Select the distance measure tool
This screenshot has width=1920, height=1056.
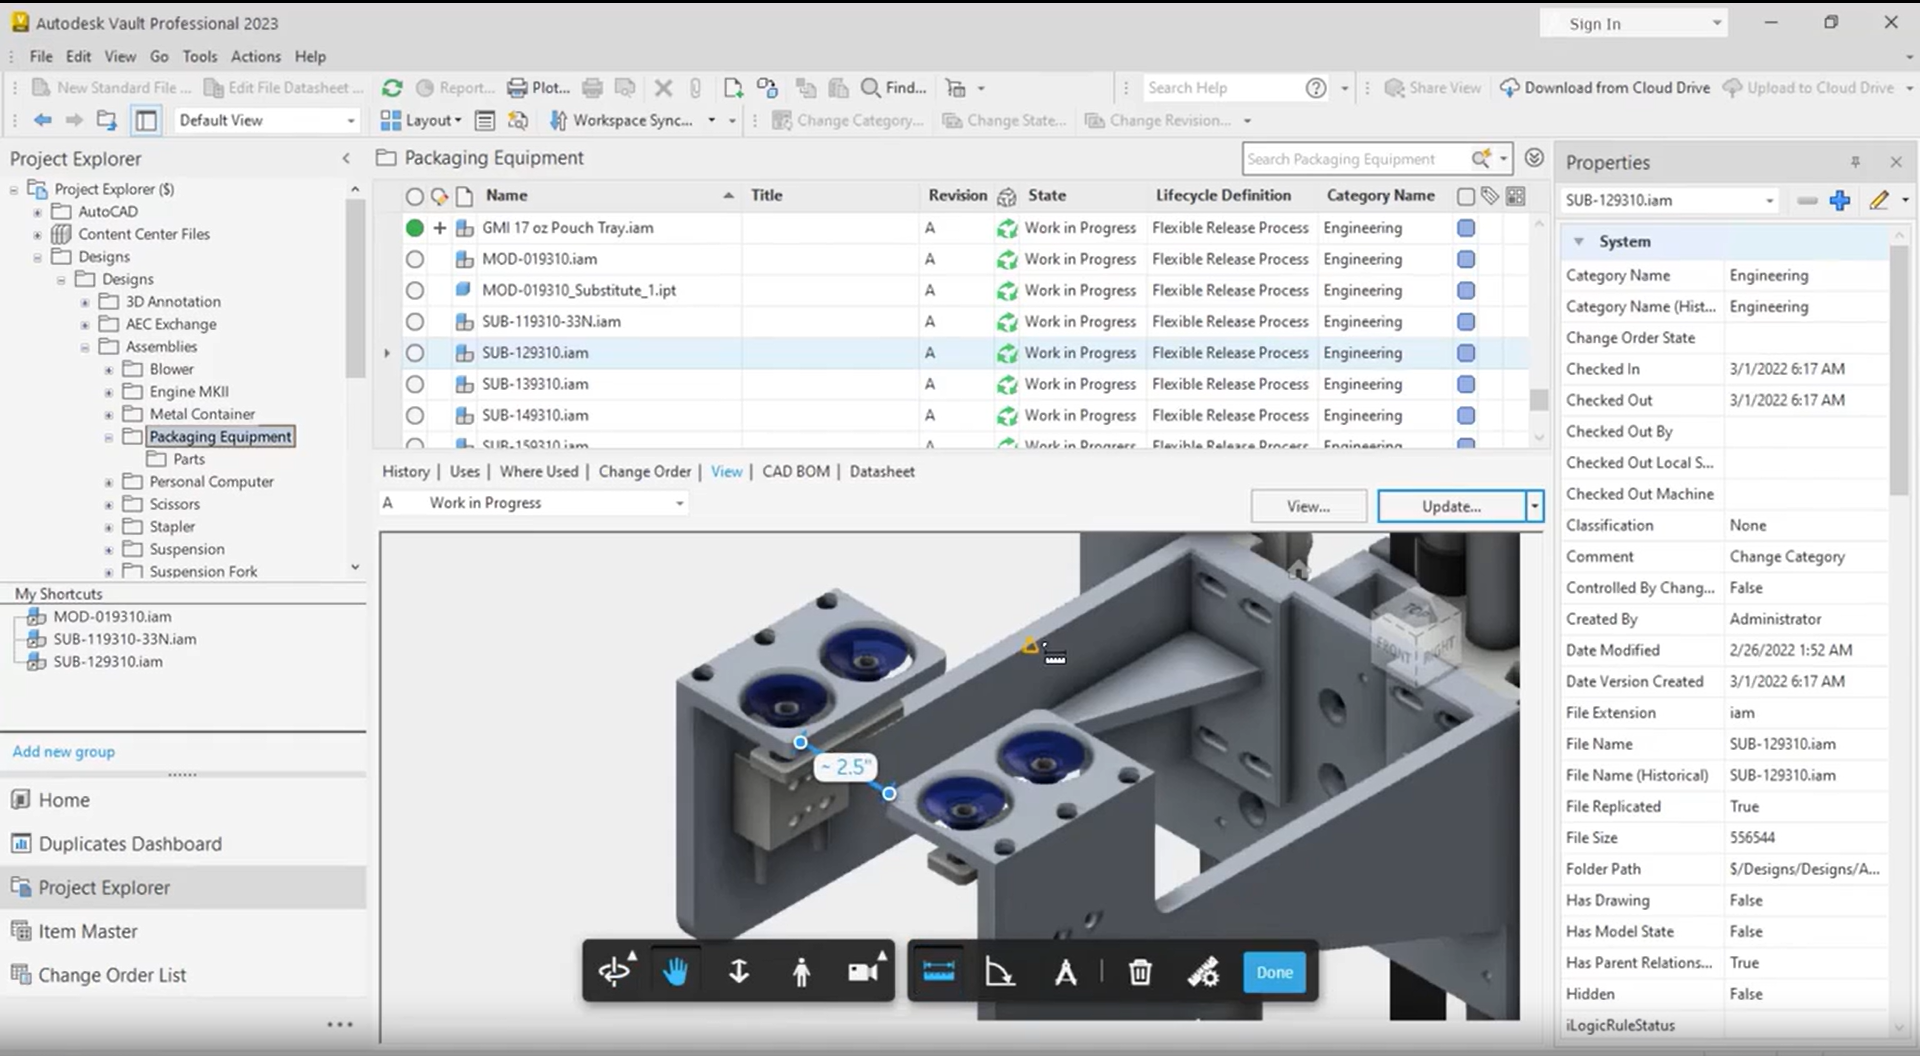click(939, 972)
